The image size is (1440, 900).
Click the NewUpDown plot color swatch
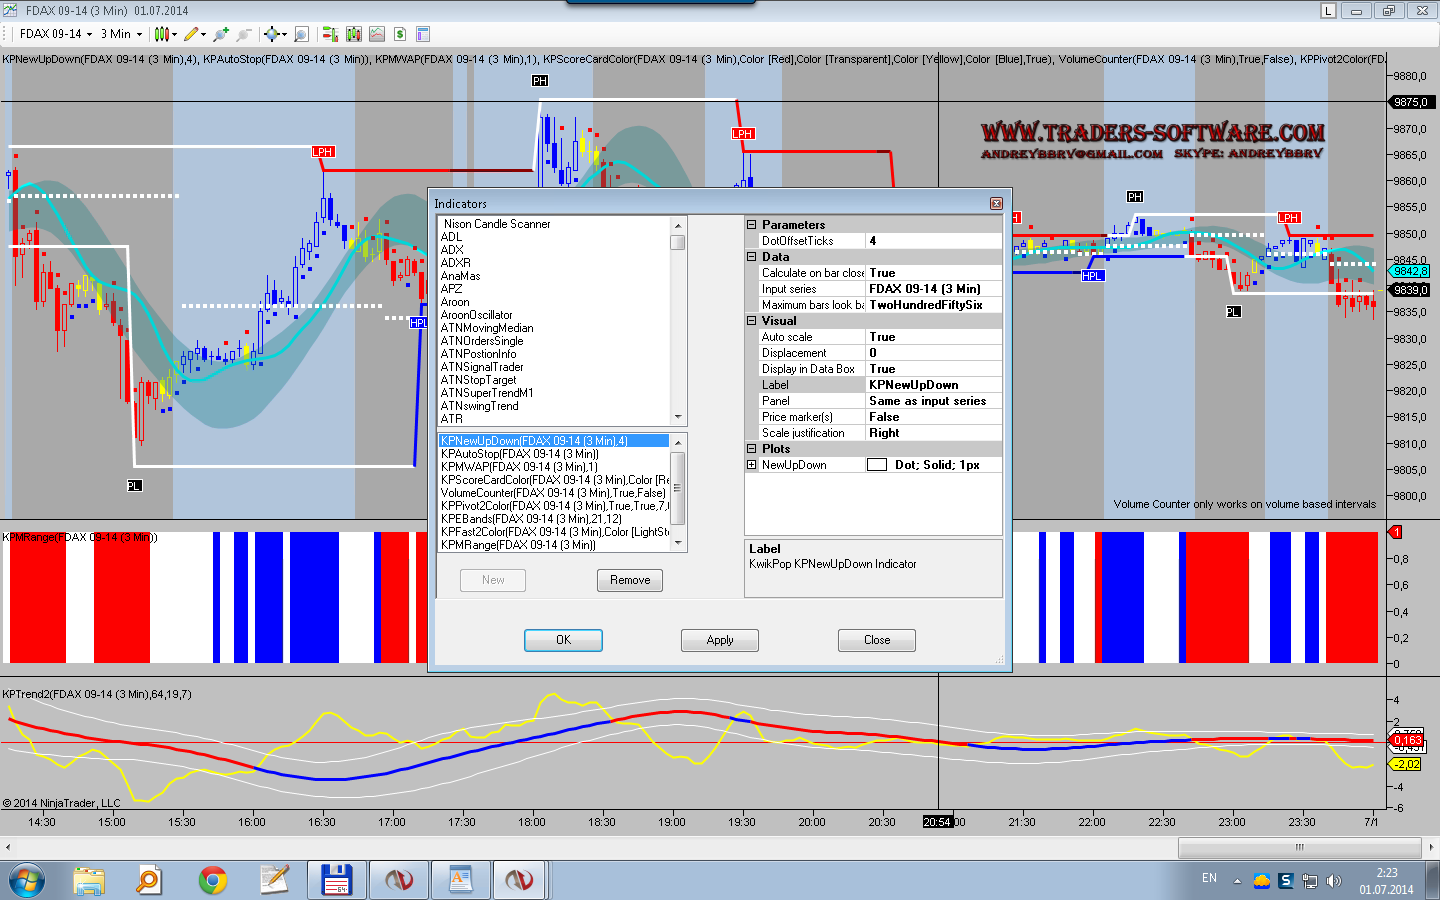pyautogui.click(x=876, y=465)
